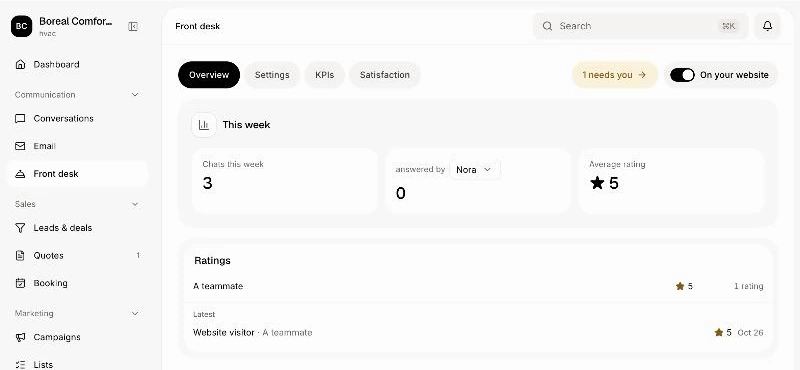Select Leads & deals via the funnel icon

click(x=20, y=228)
